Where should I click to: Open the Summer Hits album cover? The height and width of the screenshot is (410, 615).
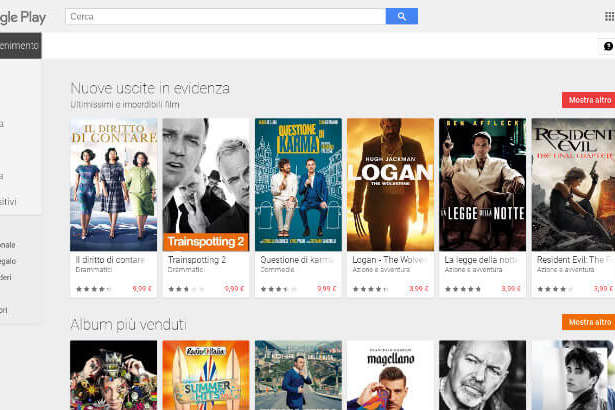click(206, 375)
